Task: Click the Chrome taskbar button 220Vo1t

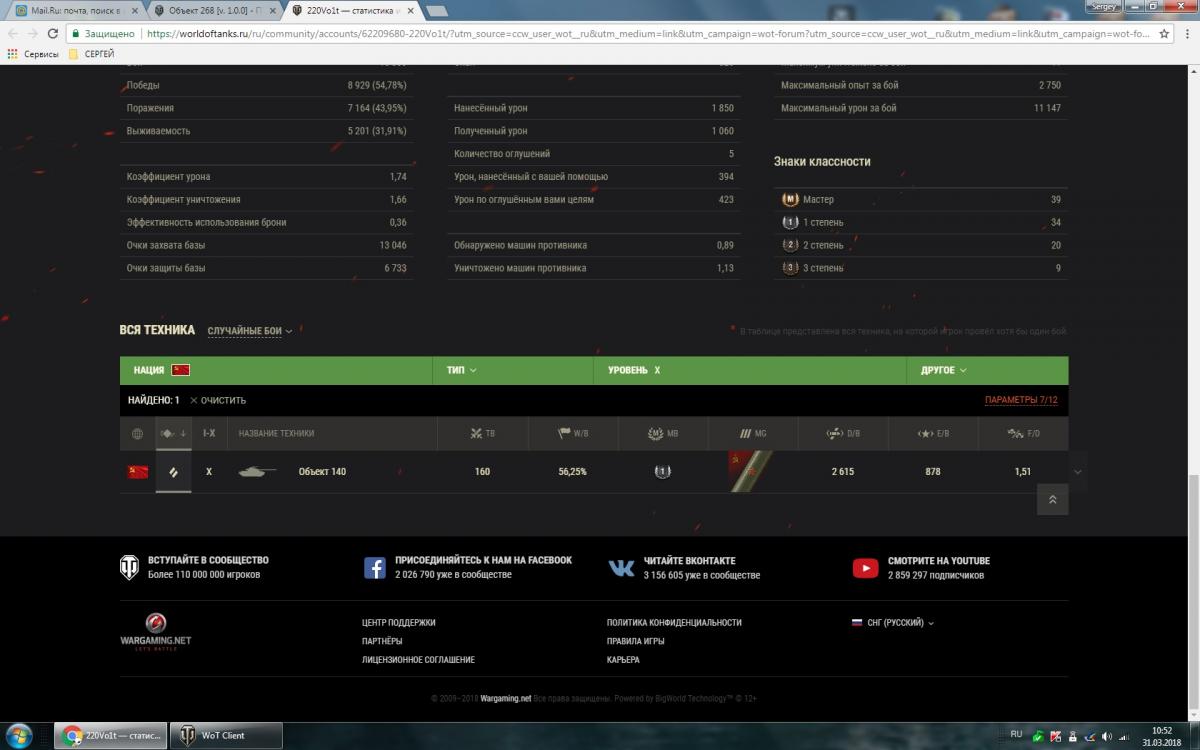Action: pyautogui.click(x=110, y=735)
